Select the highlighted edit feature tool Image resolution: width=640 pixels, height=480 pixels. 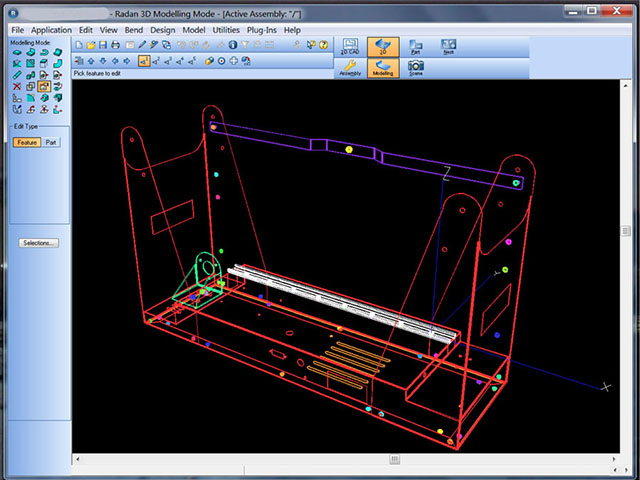click(x=44, y=87)
